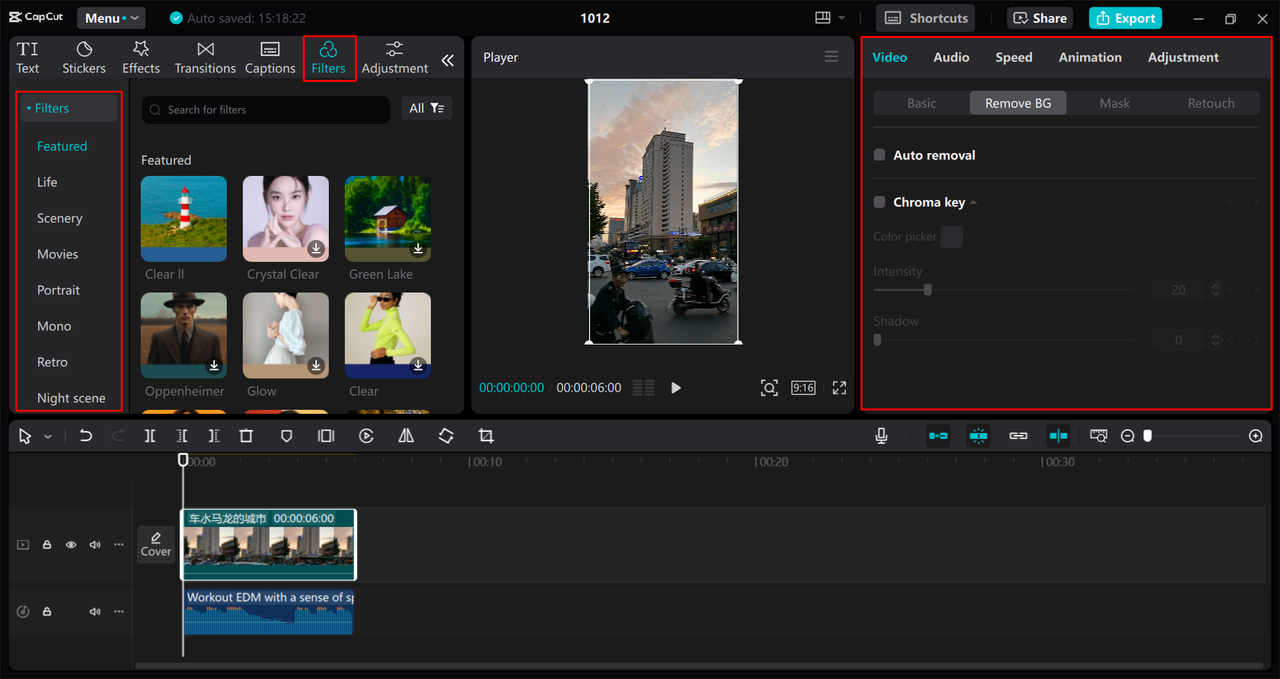Open the Captions panel
The width and height of the screenshot is (1280, 679).
tap(270, 58)
